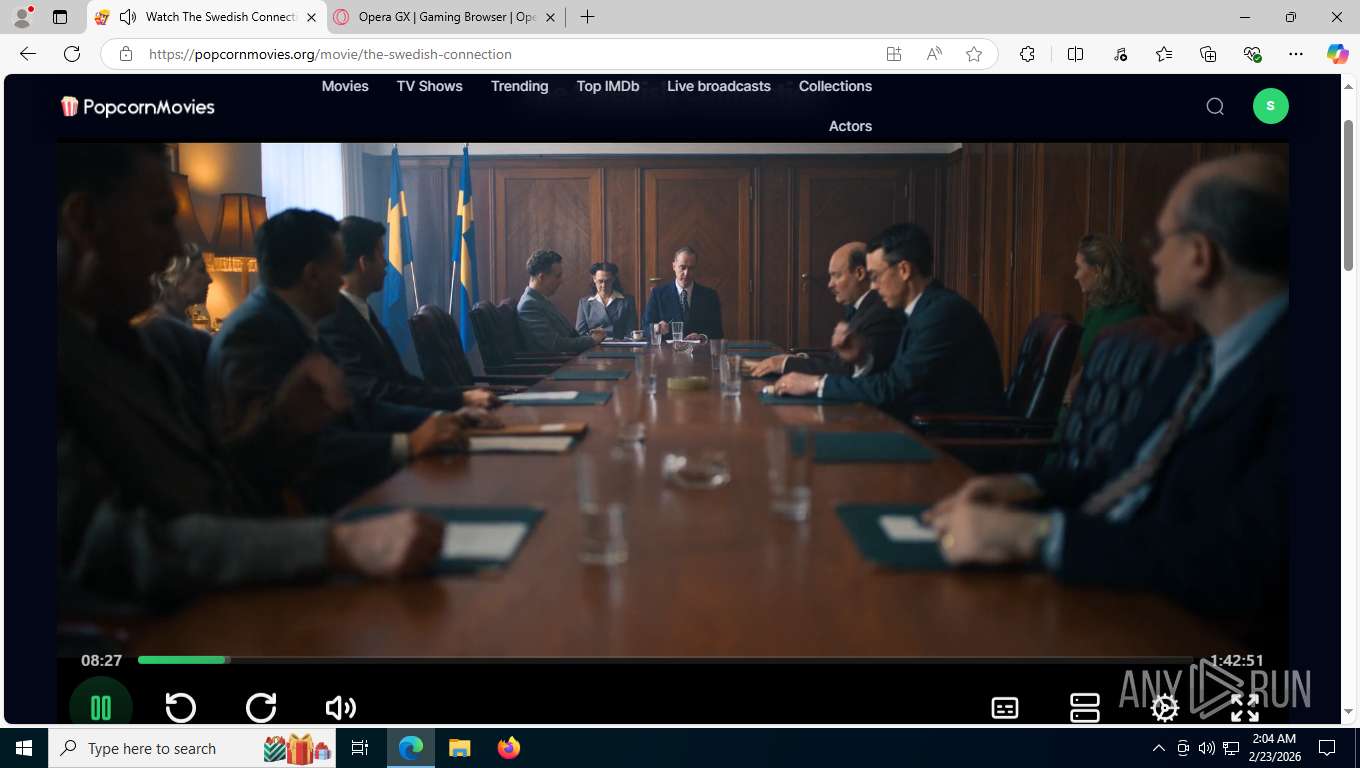Image resolution: width=1360 pixels, height=768 pixels.
Task: Open Task View on the taskbar
Action: tap(360, 748)
